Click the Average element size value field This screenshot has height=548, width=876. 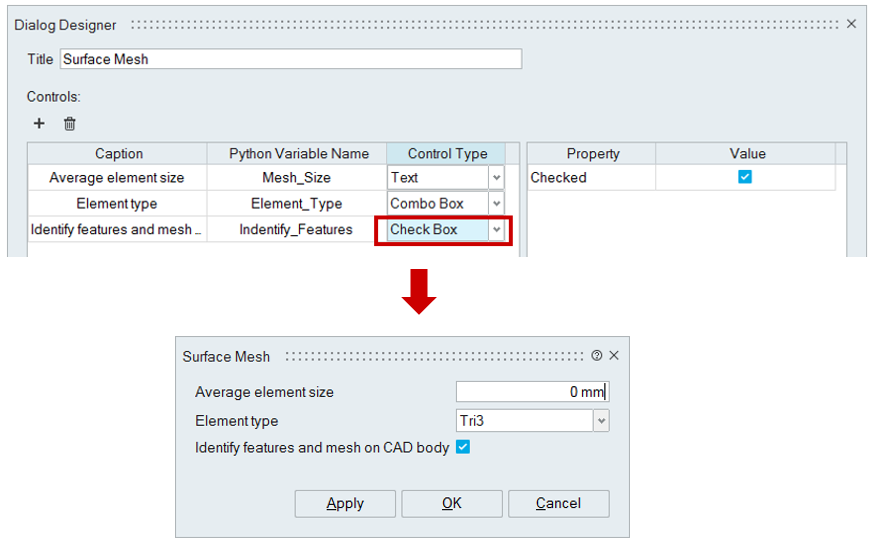coord(531,392)
